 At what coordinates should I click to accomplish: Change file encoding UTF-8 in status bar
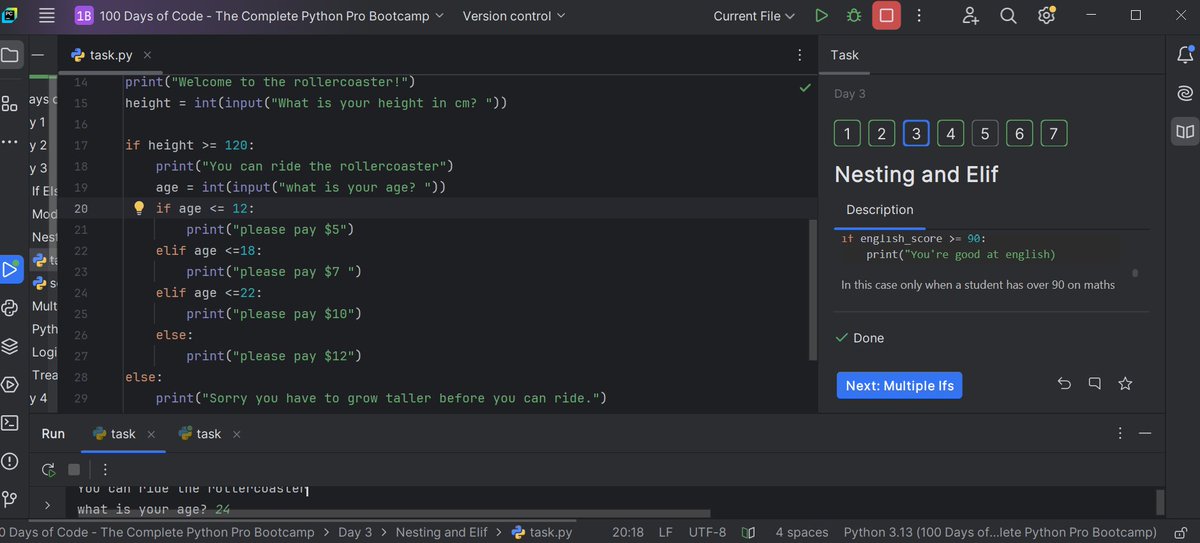[x=708, y=532]
